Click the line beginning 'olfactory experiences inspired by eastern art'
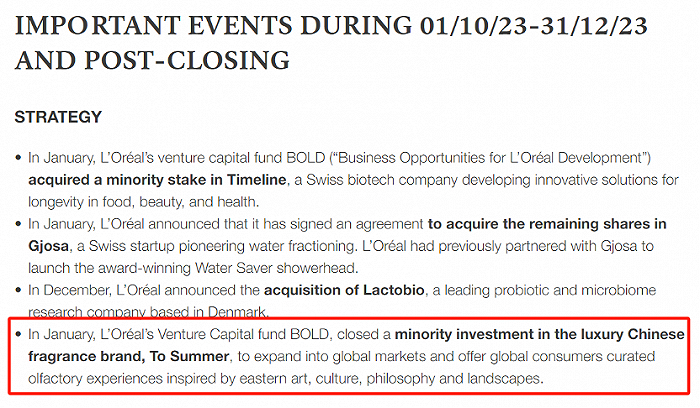Image resolution: width=700 pixels, height=408 pixels. pos(285,379)
